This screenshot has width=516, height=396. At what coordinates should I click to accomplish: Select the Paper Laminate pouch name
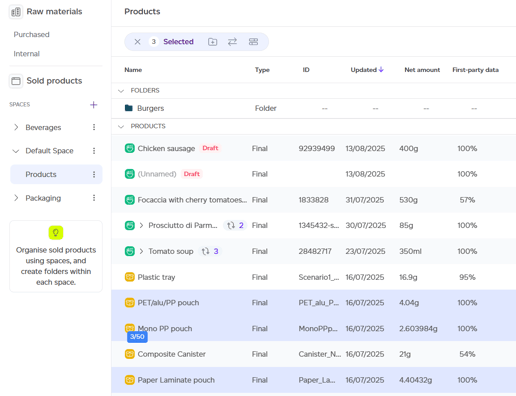point(176,380)
